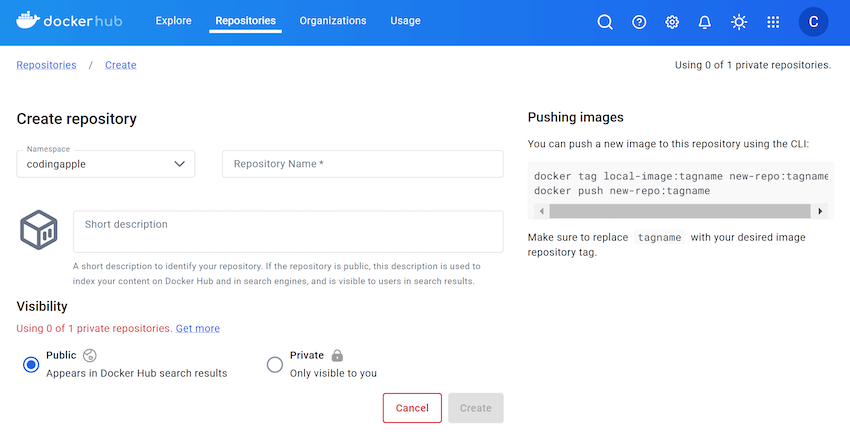
Task: Click the horizontal scrollbar thumb under code
Action: pyautogui.click(x=680, y=211)
